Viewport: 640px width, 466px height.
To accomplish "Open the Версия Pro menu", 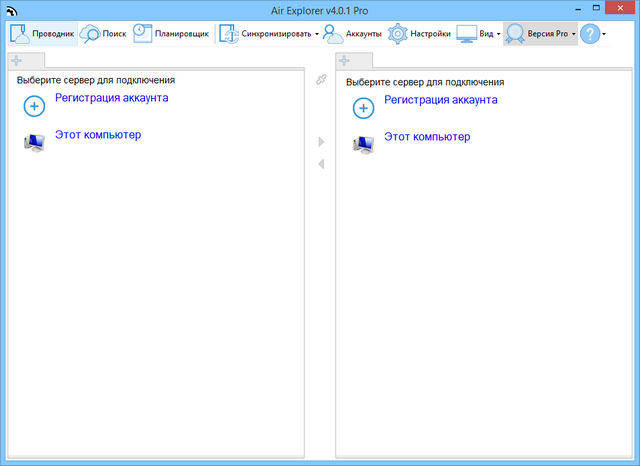I will pos(540,34).
